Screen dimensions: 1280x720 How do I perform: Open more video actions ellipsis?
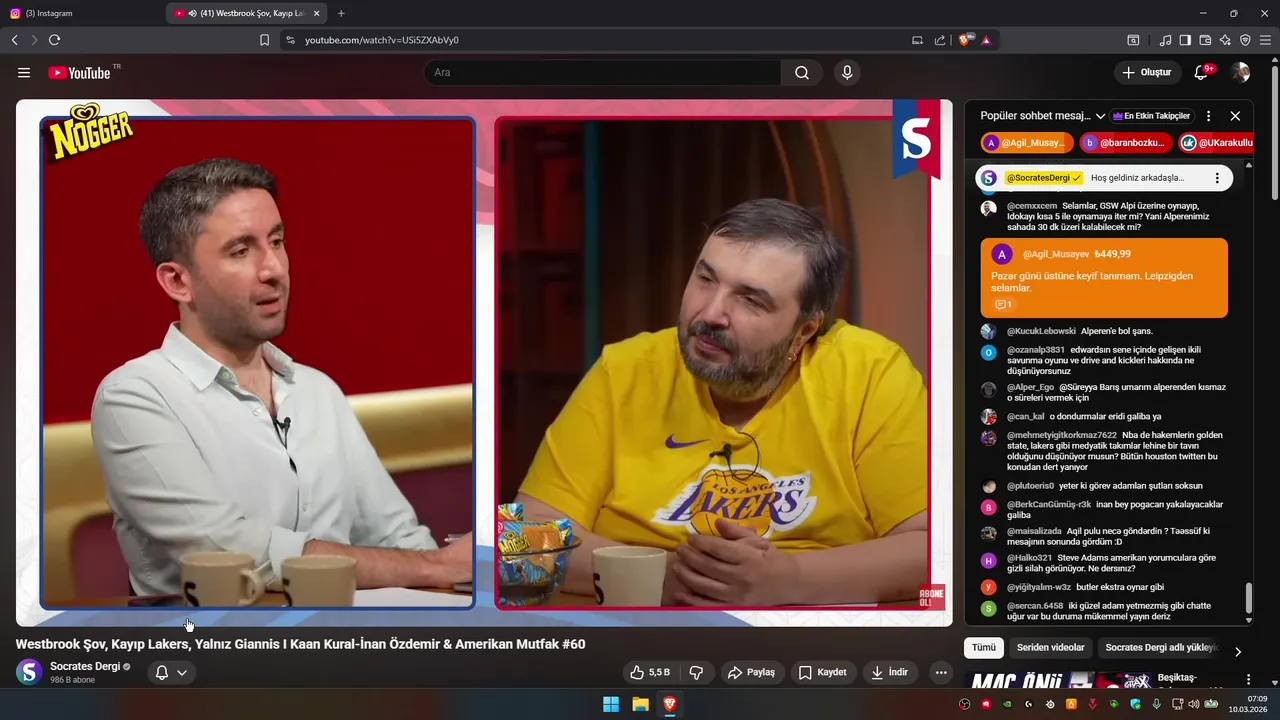[x=941, y=672]
